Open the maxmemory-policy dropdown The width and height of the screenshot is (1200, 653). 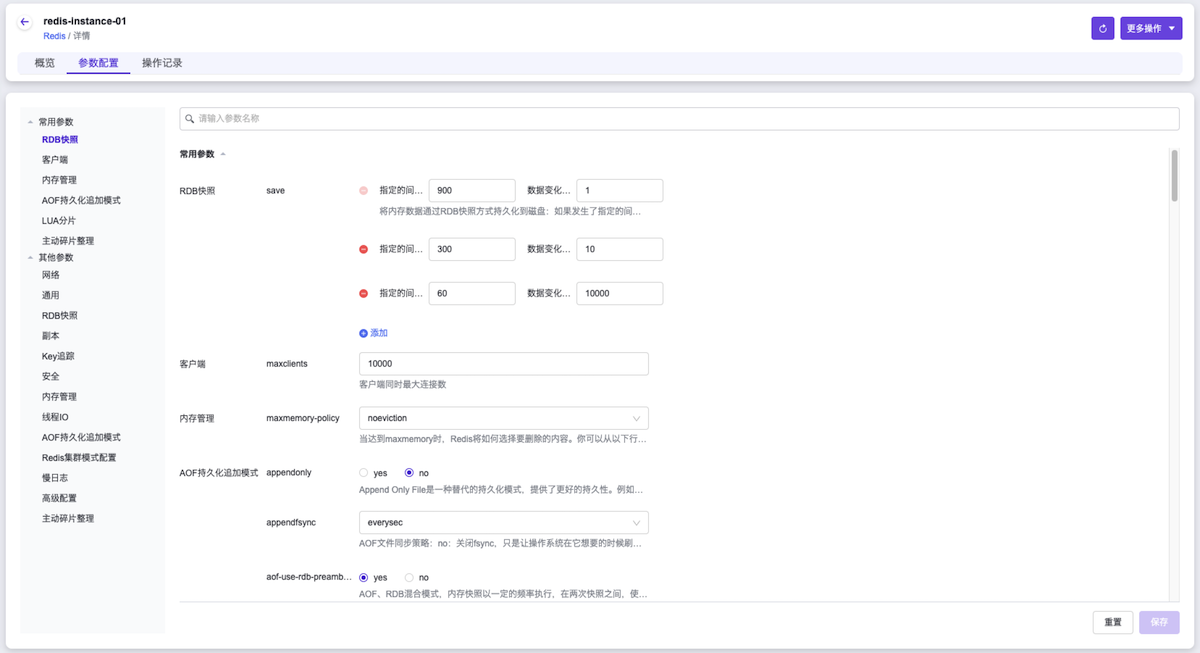pos(503,418)
